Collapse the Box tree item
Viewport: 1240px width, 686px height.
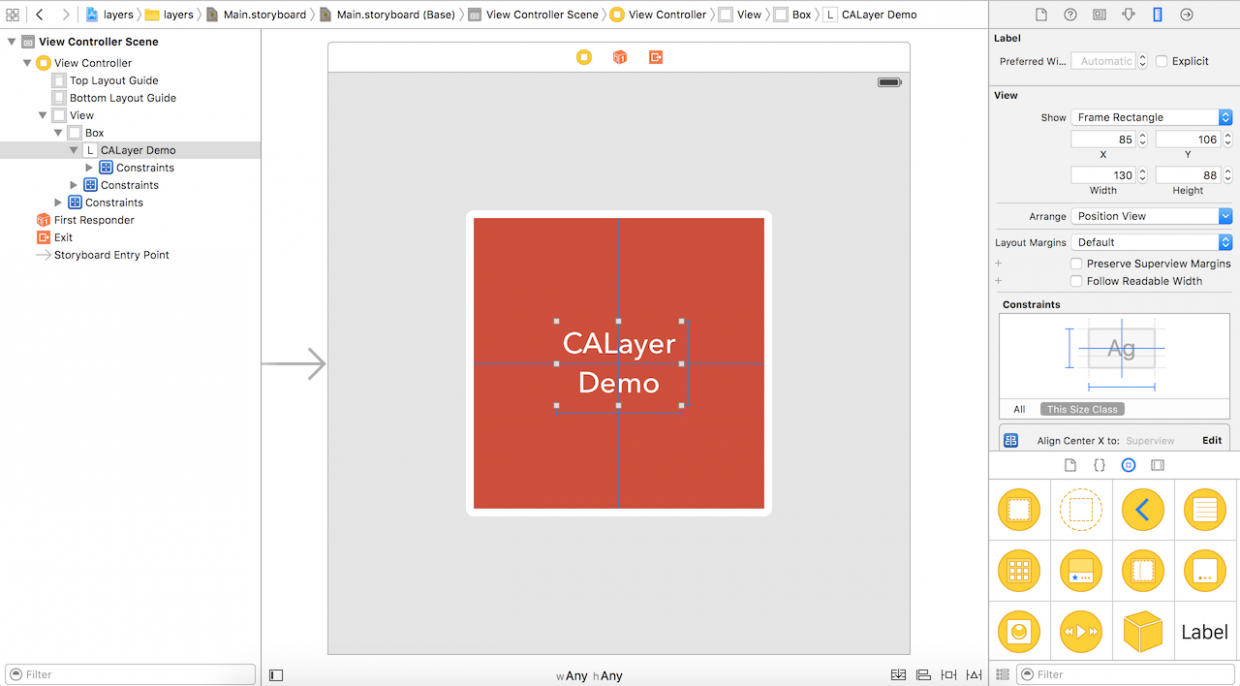pyautogui.click(x=58, y=132)
